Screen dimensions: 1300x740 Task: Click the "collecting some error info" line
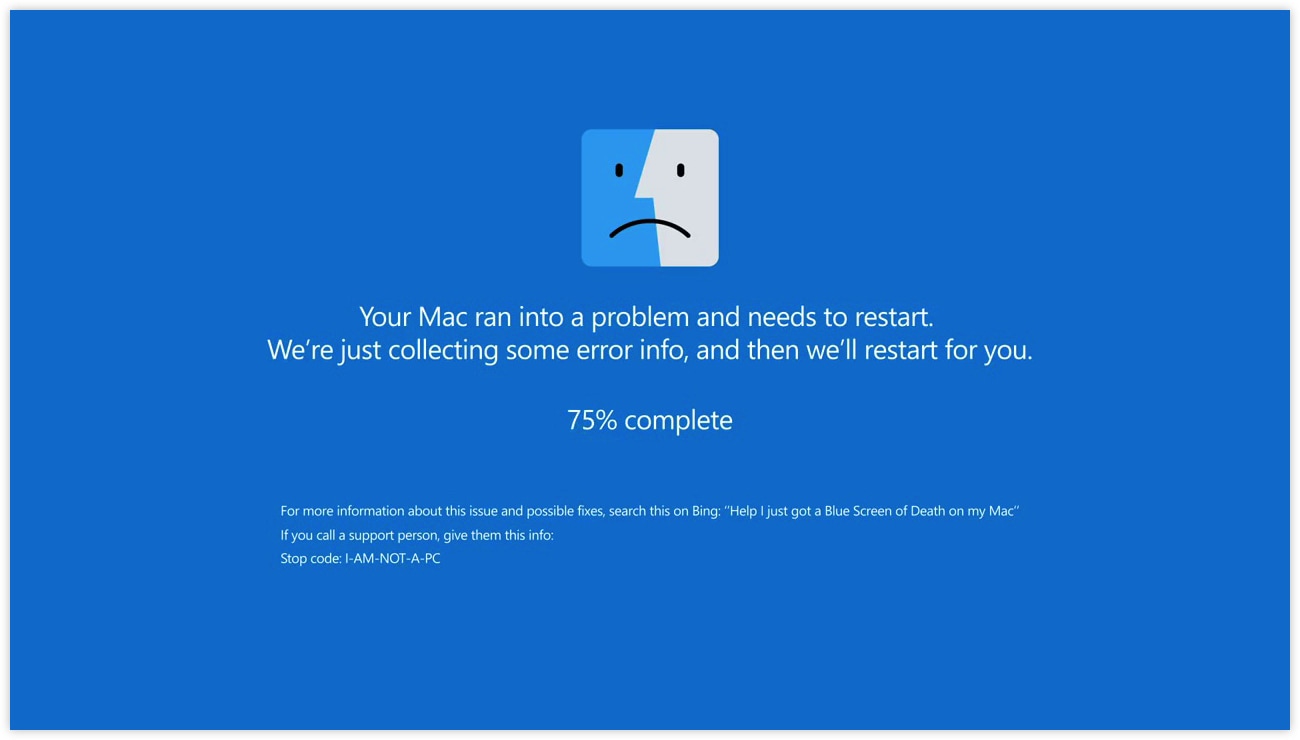650,350
